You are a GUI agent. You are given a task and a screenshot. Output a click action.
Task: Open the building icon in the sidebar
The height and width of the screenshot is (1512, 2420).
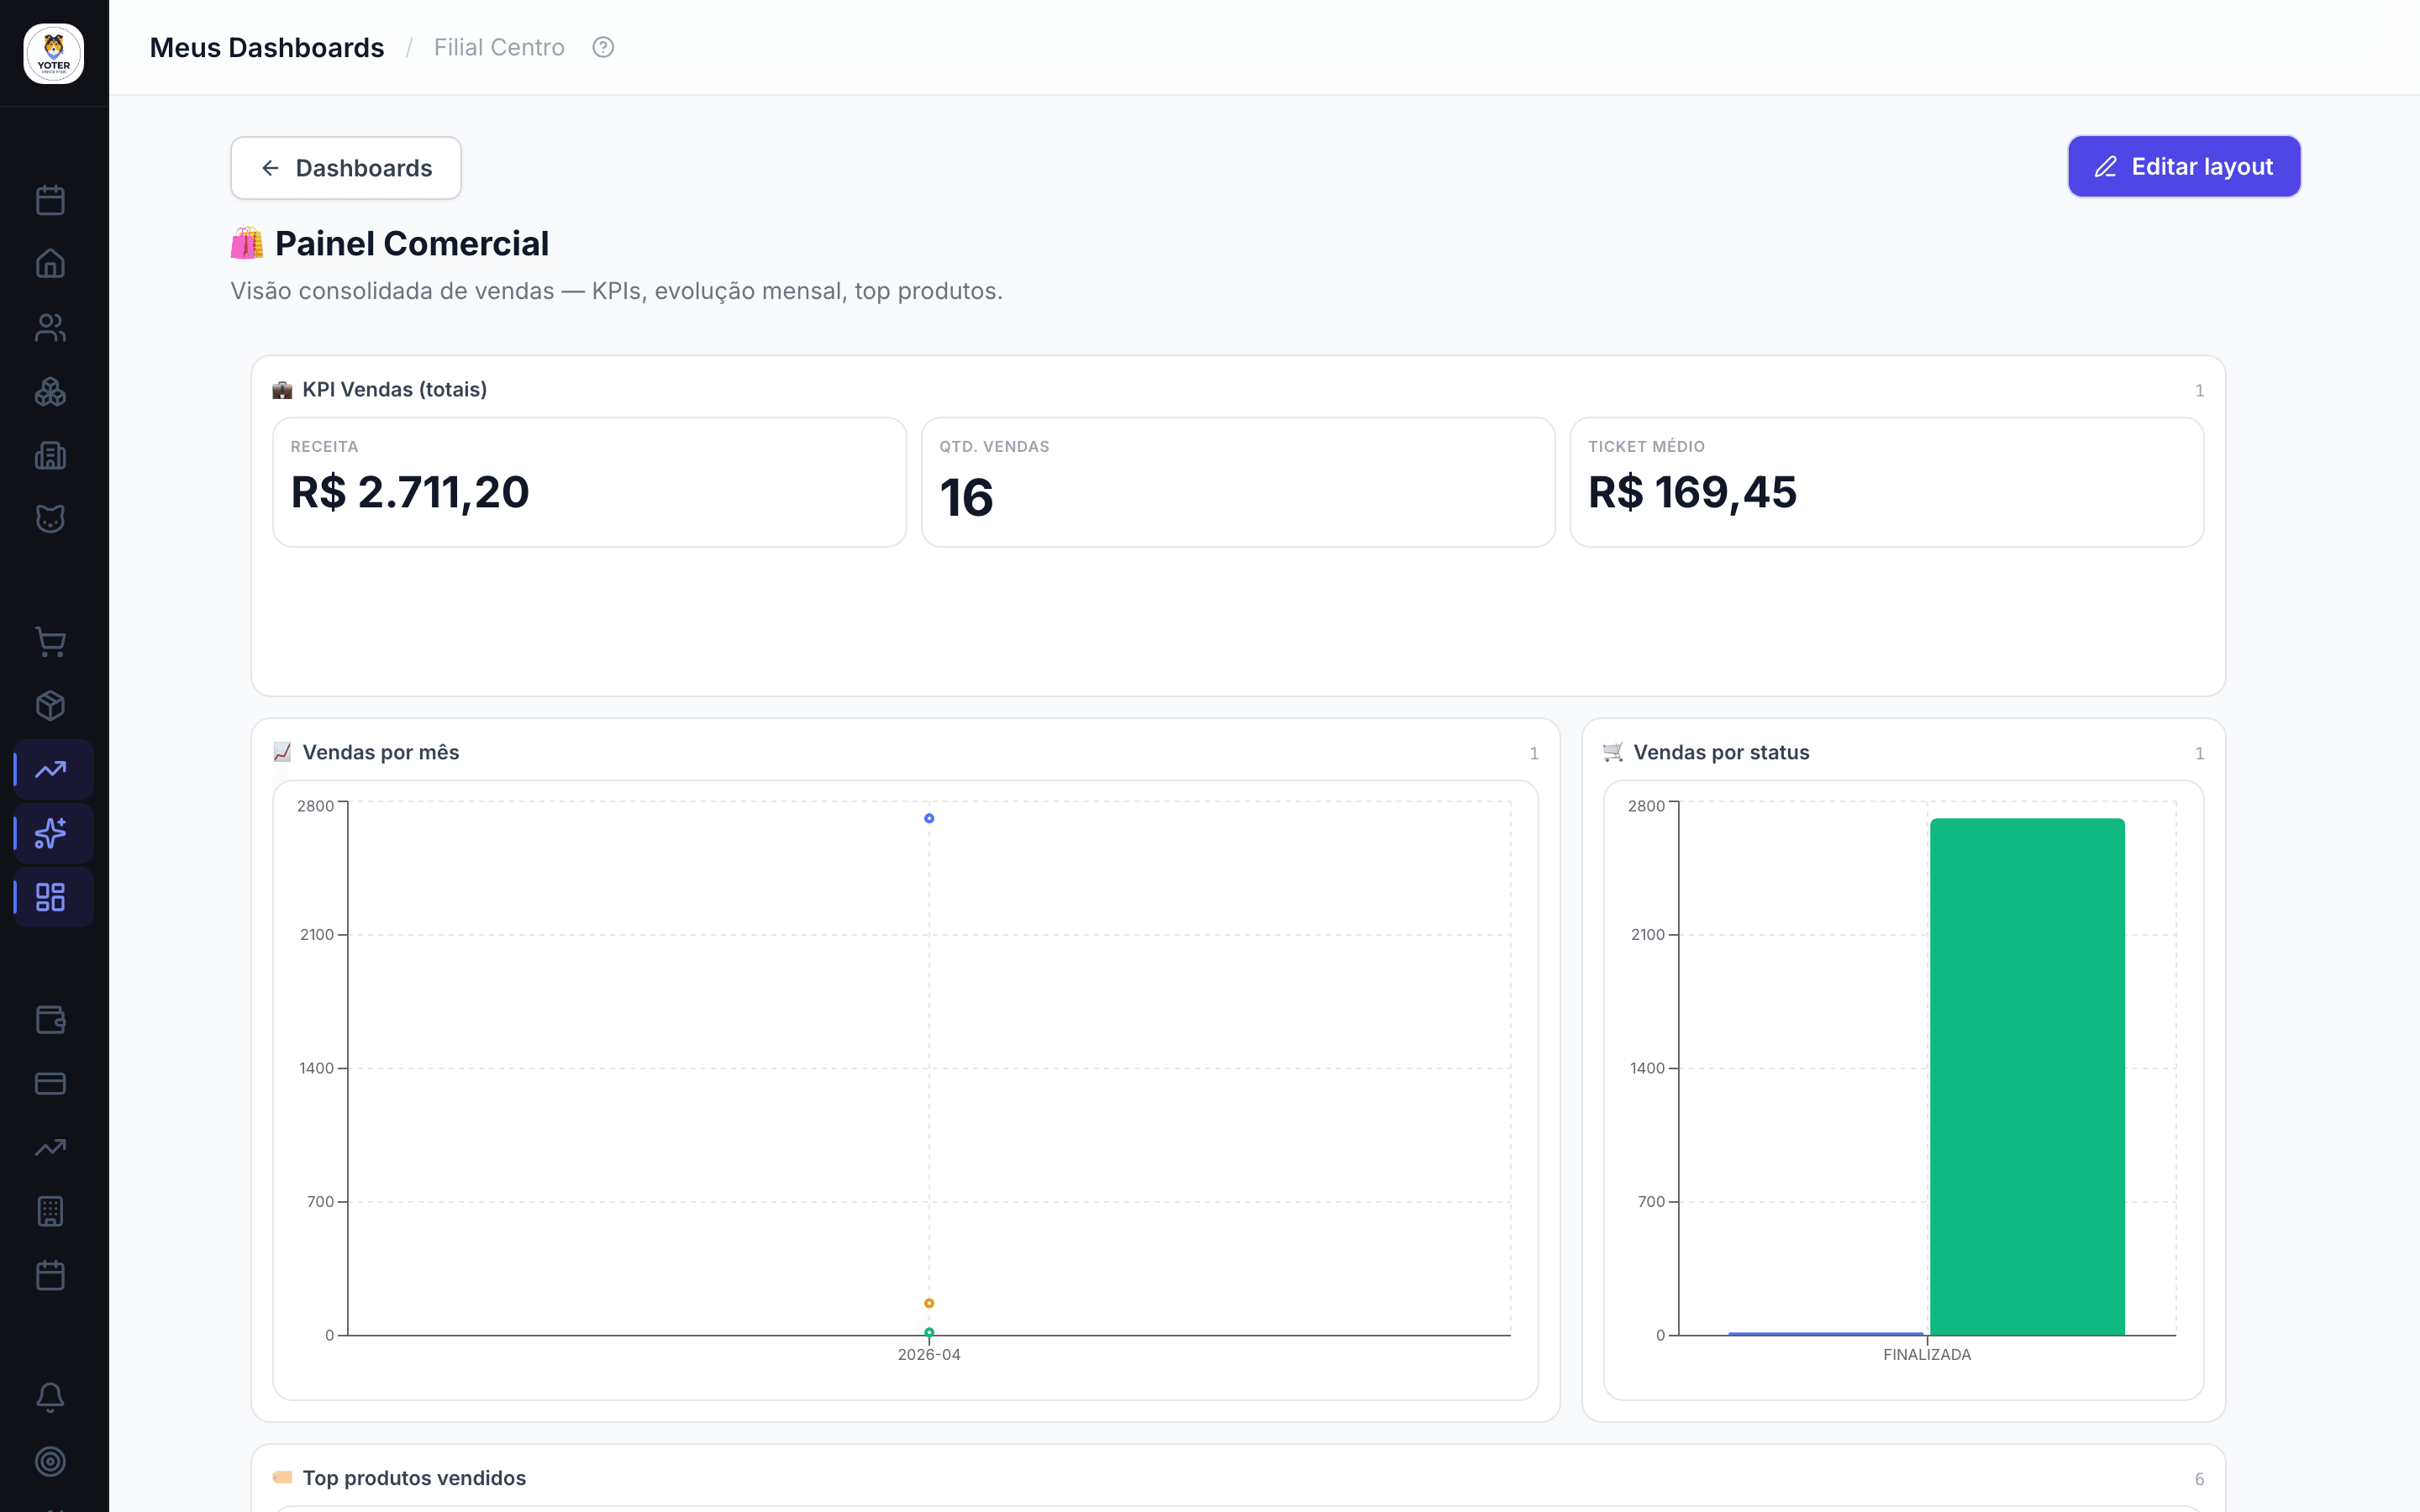pyautogui.click(x=50, y=456)
